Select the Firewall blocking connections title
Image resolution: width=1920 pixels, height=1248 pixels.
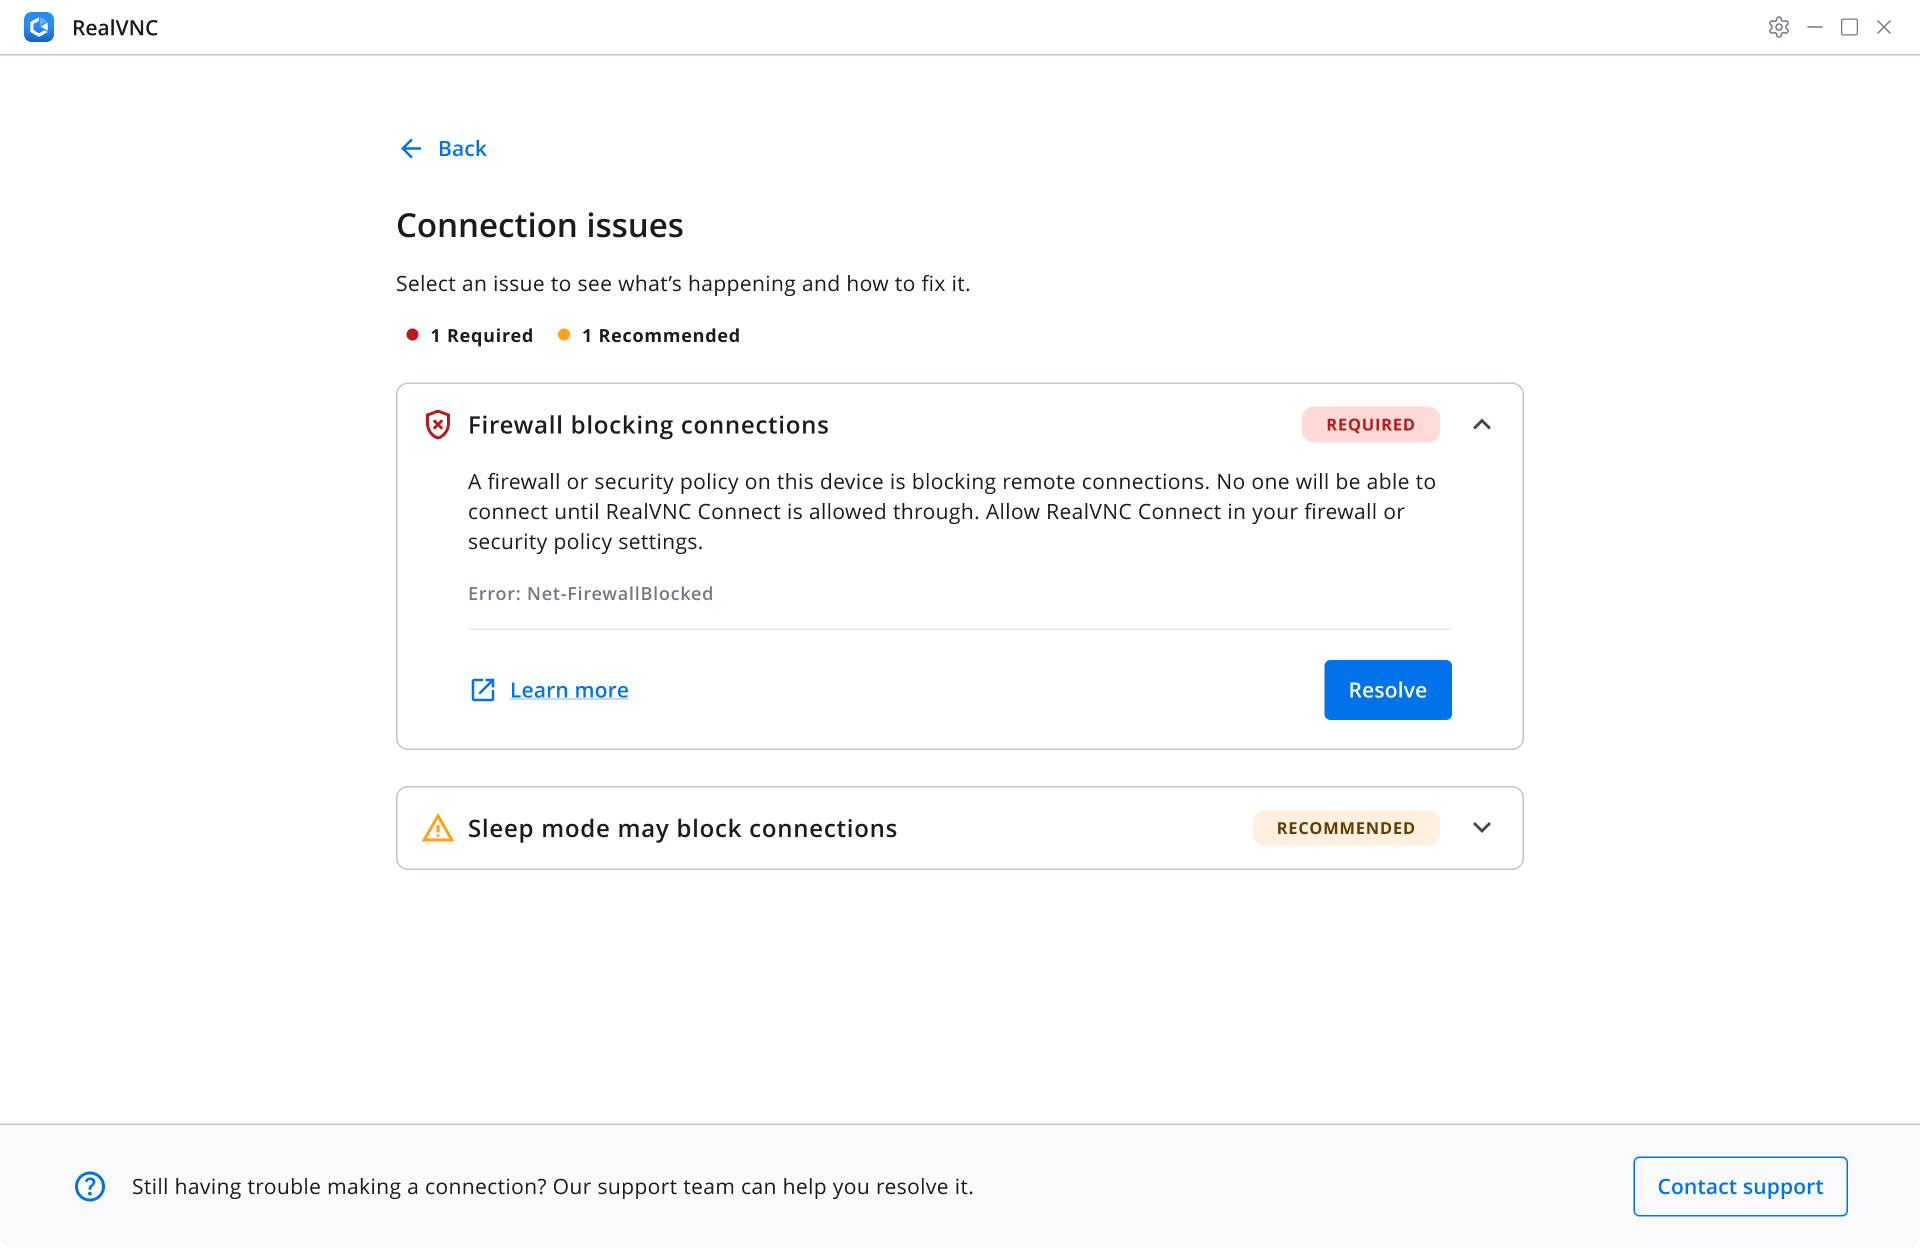click(x=648, y=425)
